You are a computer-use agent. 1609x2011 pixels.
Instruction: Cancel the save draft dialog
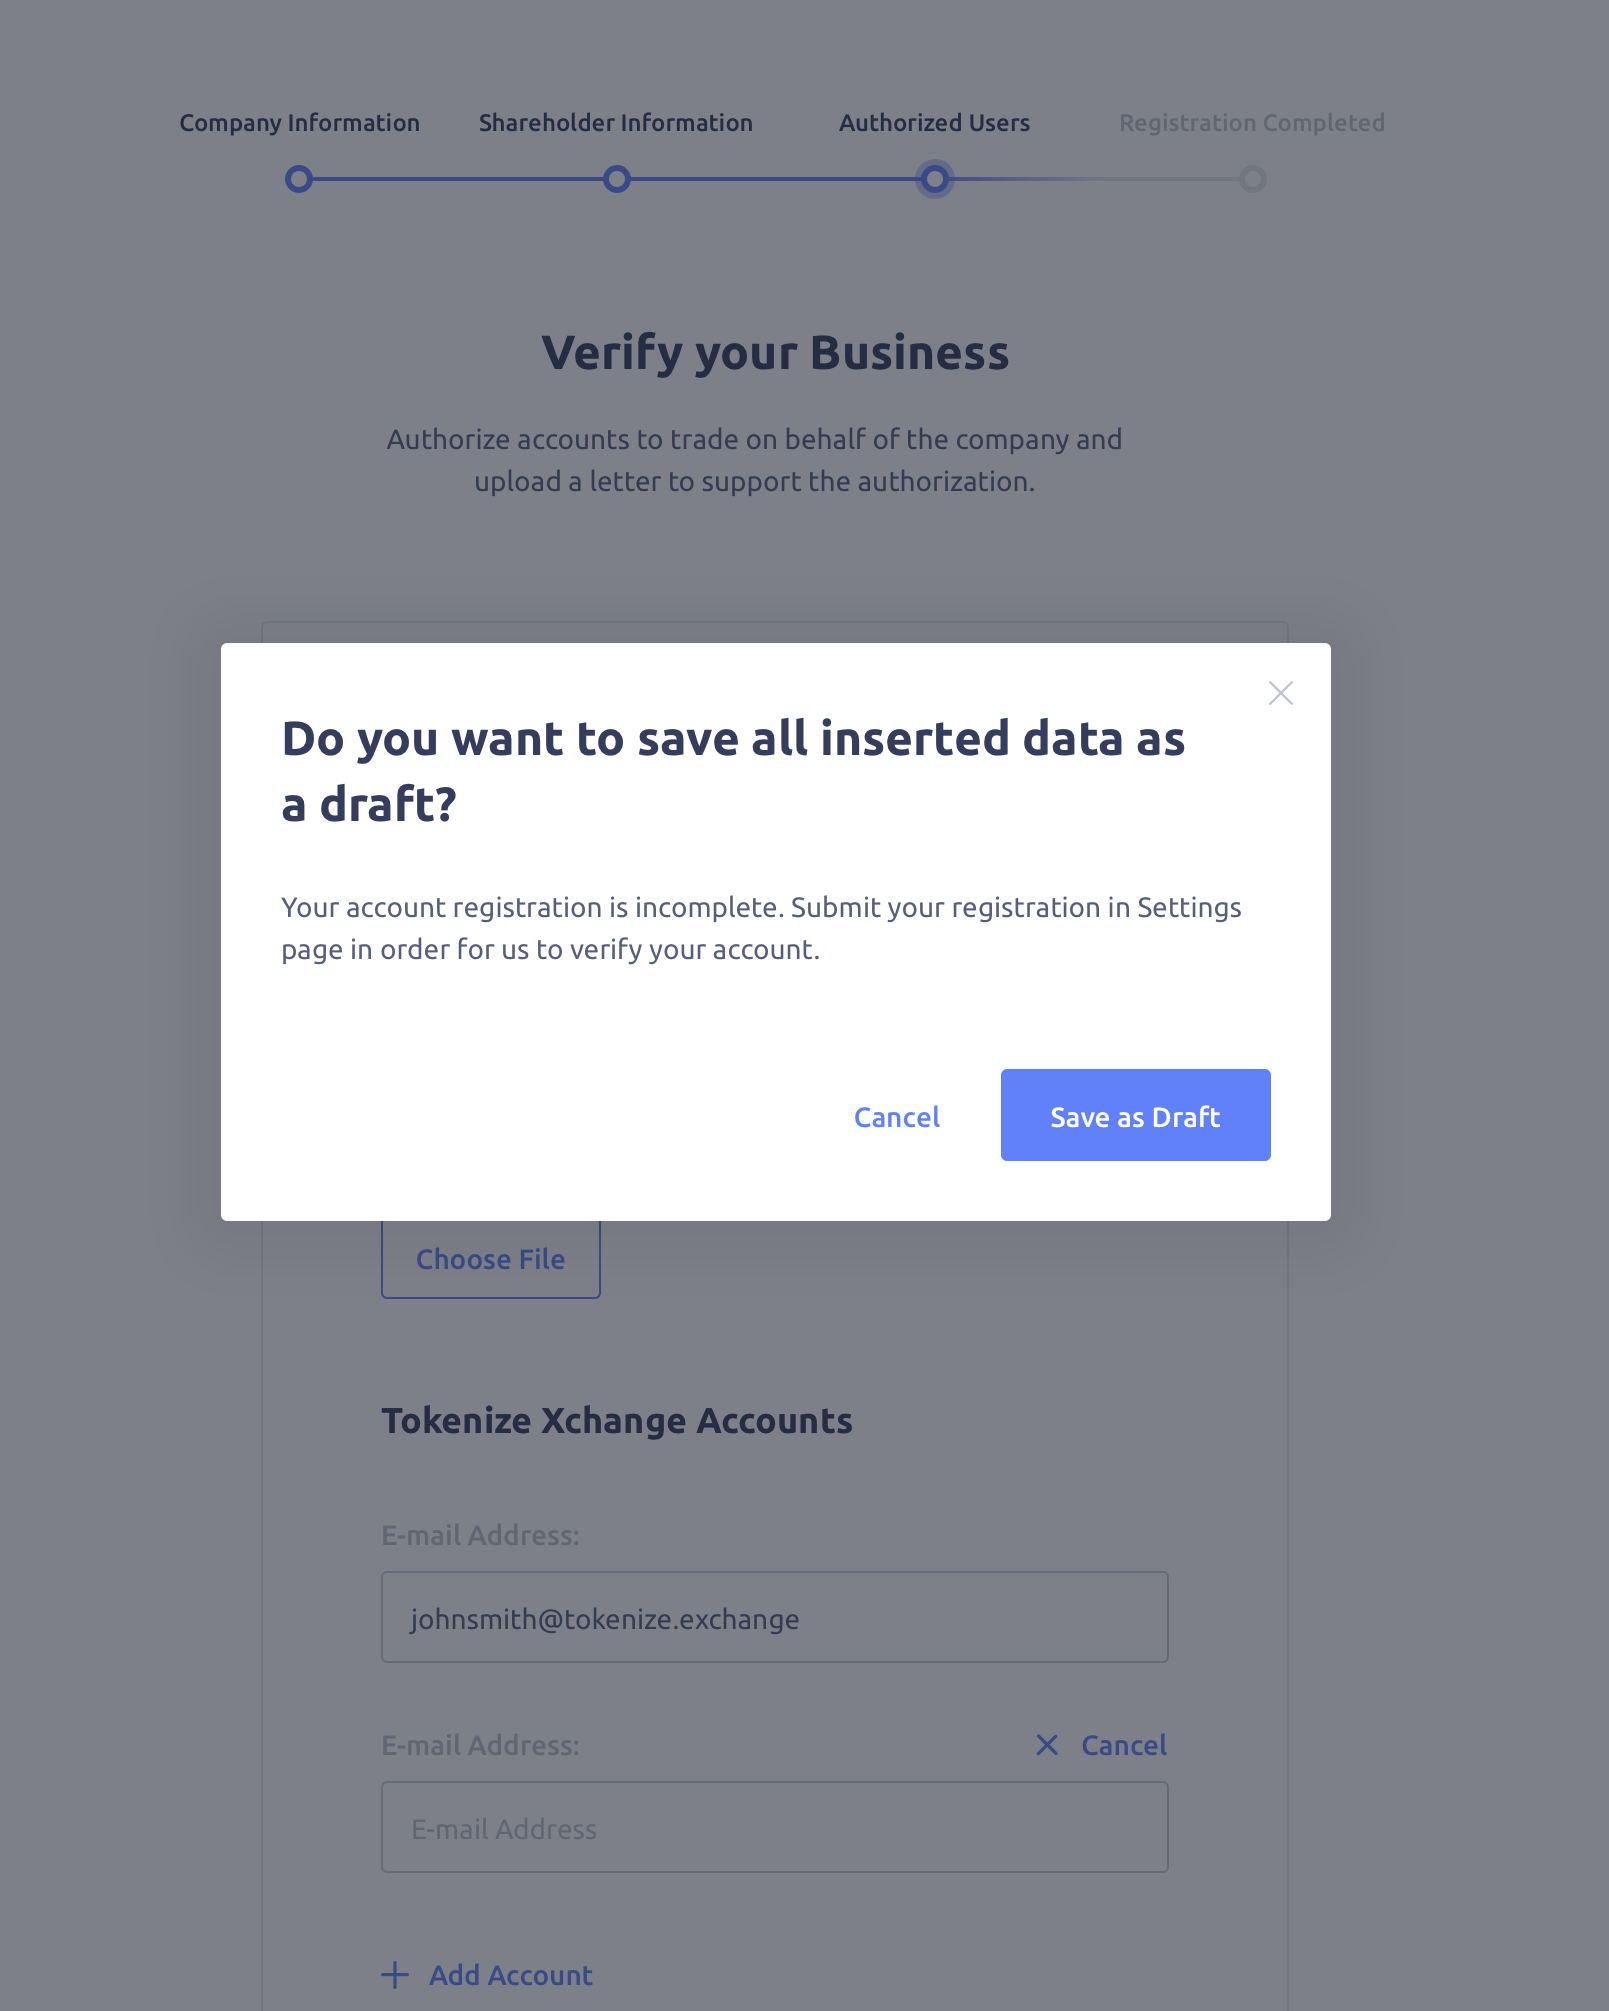[x=896, y=1117]
